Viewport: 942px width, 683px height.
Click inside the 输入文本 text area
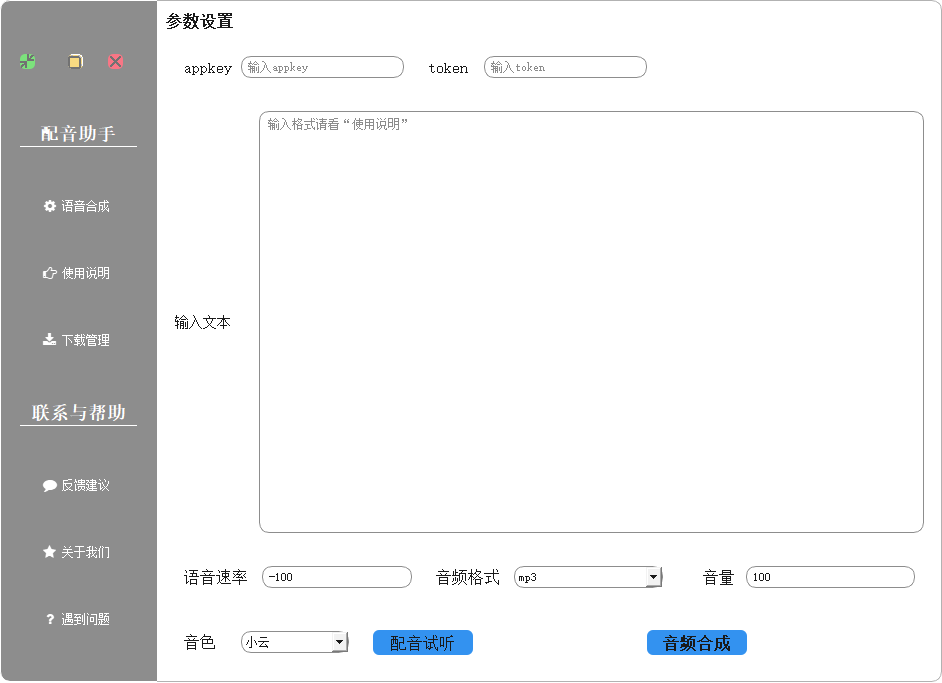tap(591, 322)
